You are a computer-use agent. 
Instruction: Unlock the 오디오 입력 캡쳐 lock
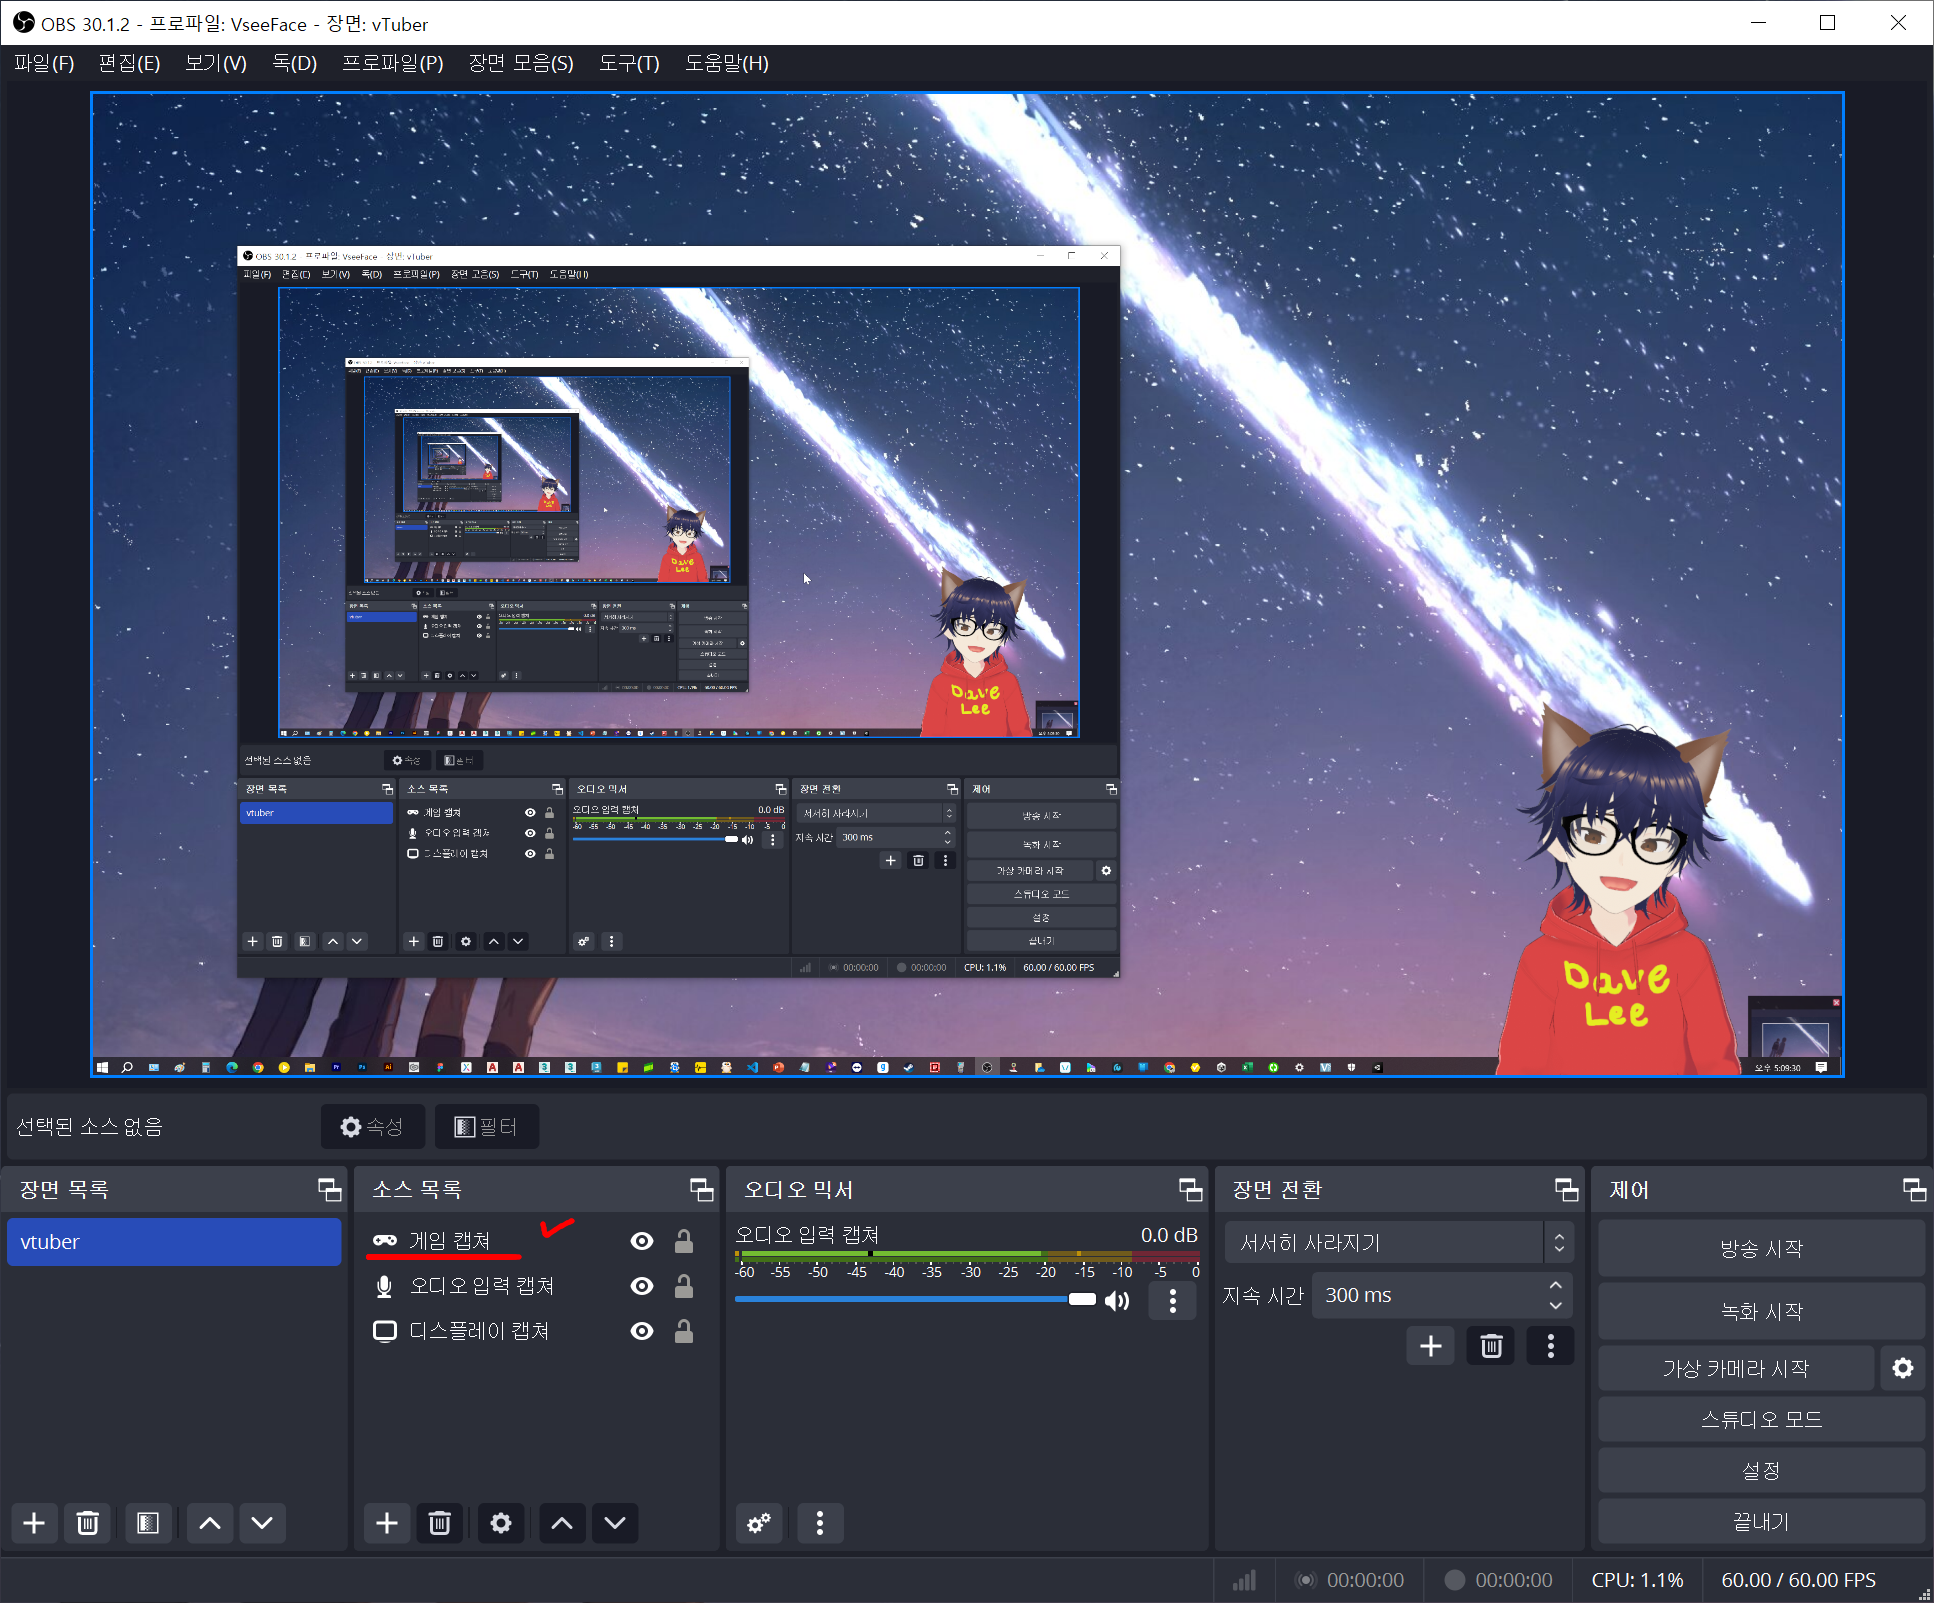coord(684,1286)
